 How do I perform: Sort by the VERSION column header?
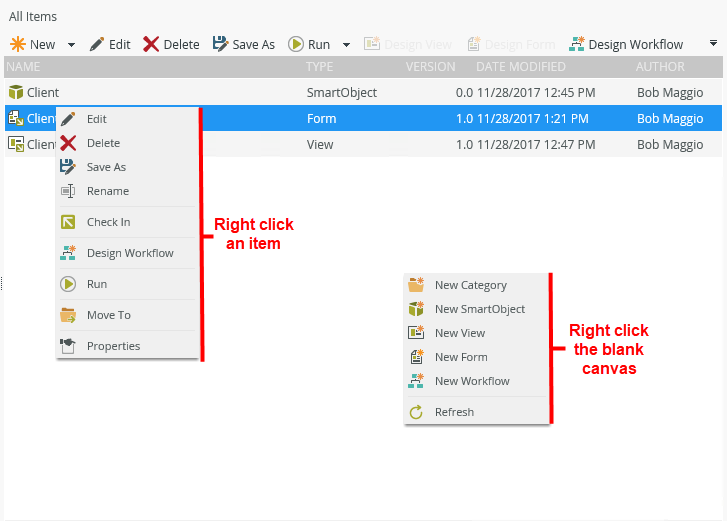(x=430, y=67)
